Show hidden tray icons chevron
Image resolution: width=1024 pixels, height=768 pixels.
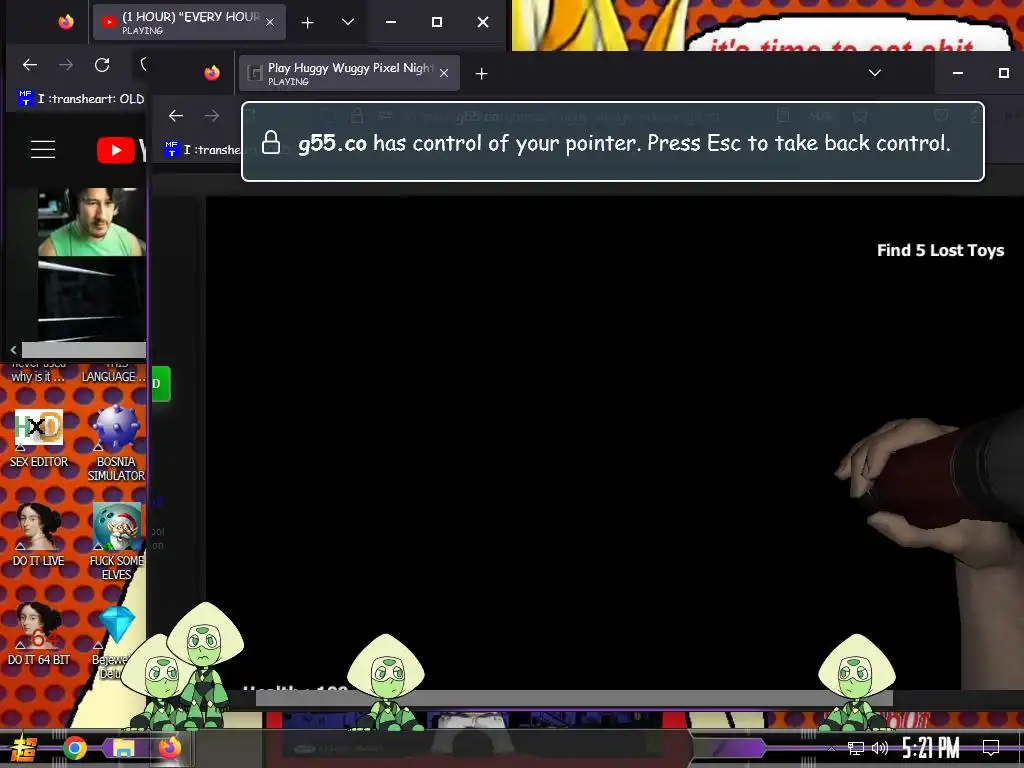click(831, 748)
